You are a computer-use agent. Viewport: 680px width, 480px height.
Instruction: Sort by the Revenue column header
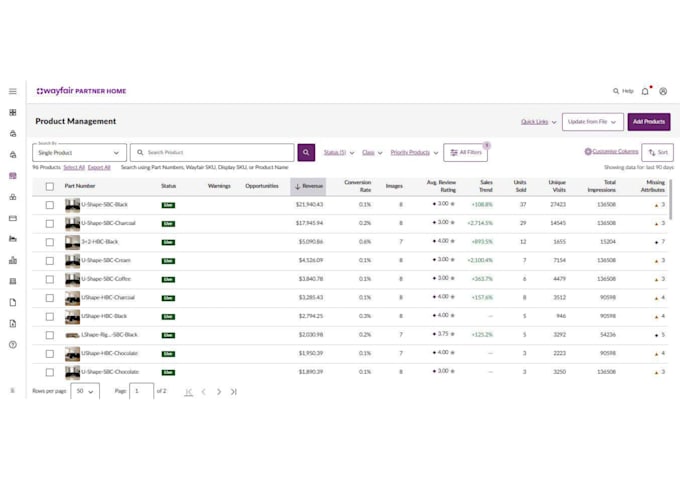308,186
